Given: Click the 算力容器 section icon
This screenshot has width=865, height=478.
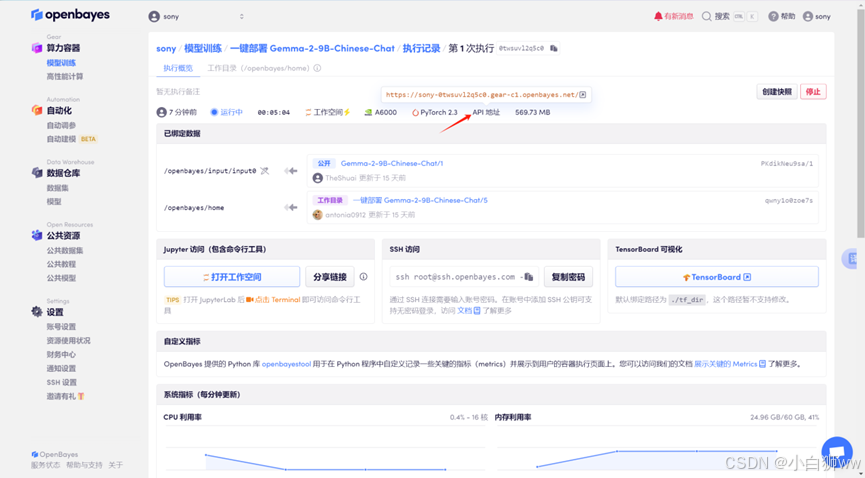Looking at the screenshot, I should click(36, 48).
